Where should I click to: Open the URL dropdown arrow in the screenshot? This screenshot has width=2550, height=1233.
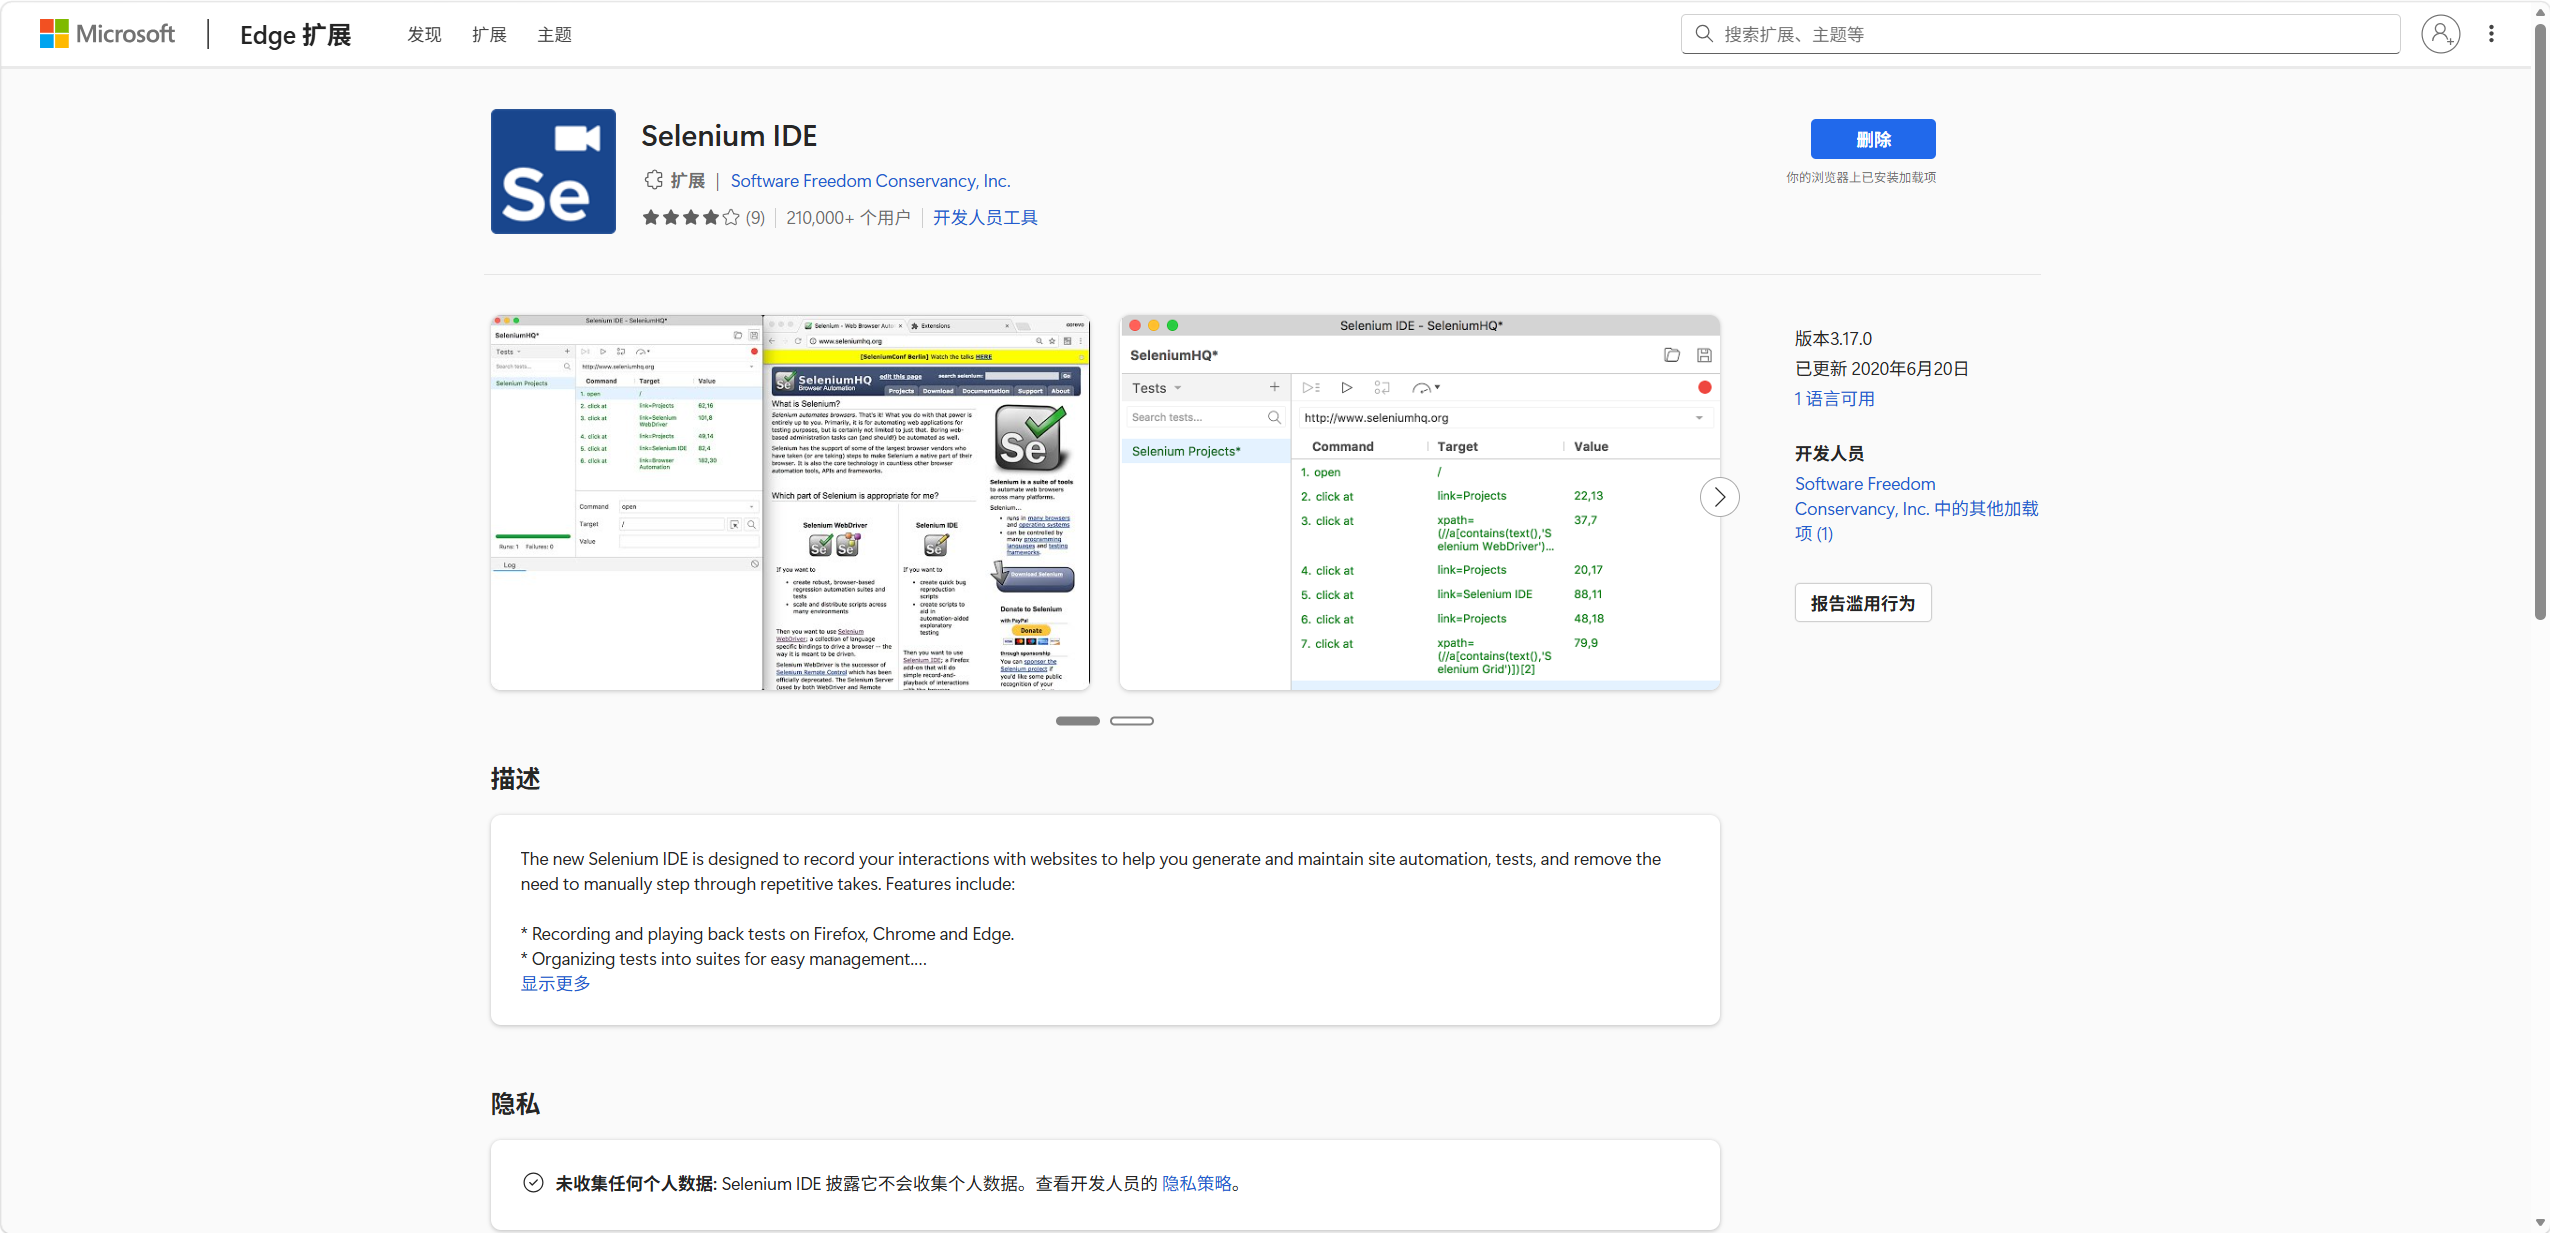pos(1698,418)
